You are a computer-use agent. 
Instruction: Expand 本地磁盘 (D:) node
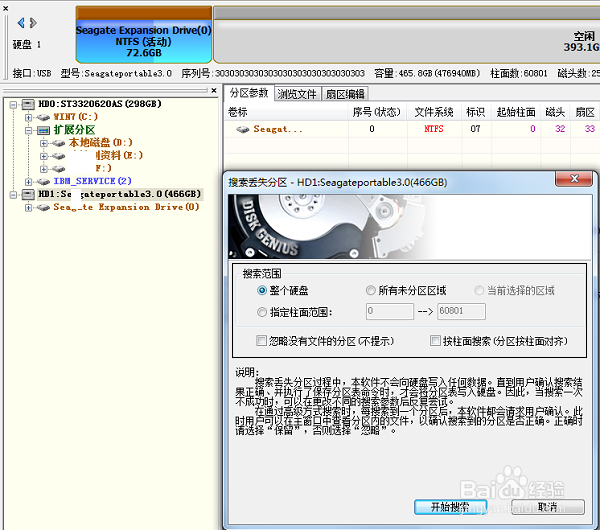tap(44, 143)
